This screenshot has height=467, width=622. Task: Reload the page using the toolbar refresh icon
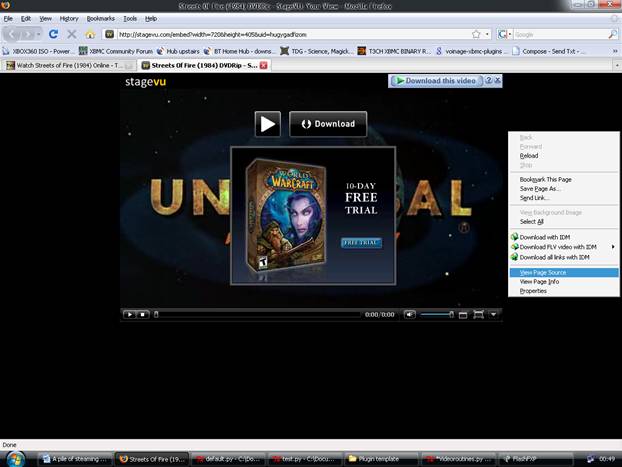(x=54, y=34)
